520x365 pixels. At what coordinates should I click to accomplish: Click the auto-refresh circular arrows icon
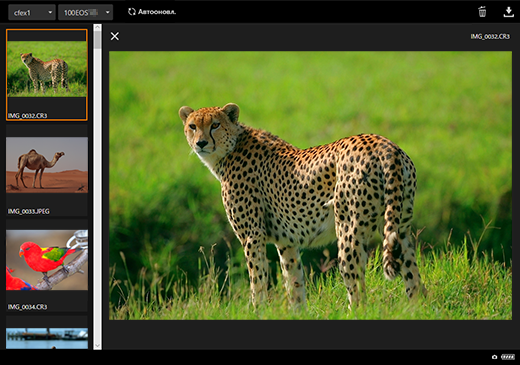[x=132, y=12]
